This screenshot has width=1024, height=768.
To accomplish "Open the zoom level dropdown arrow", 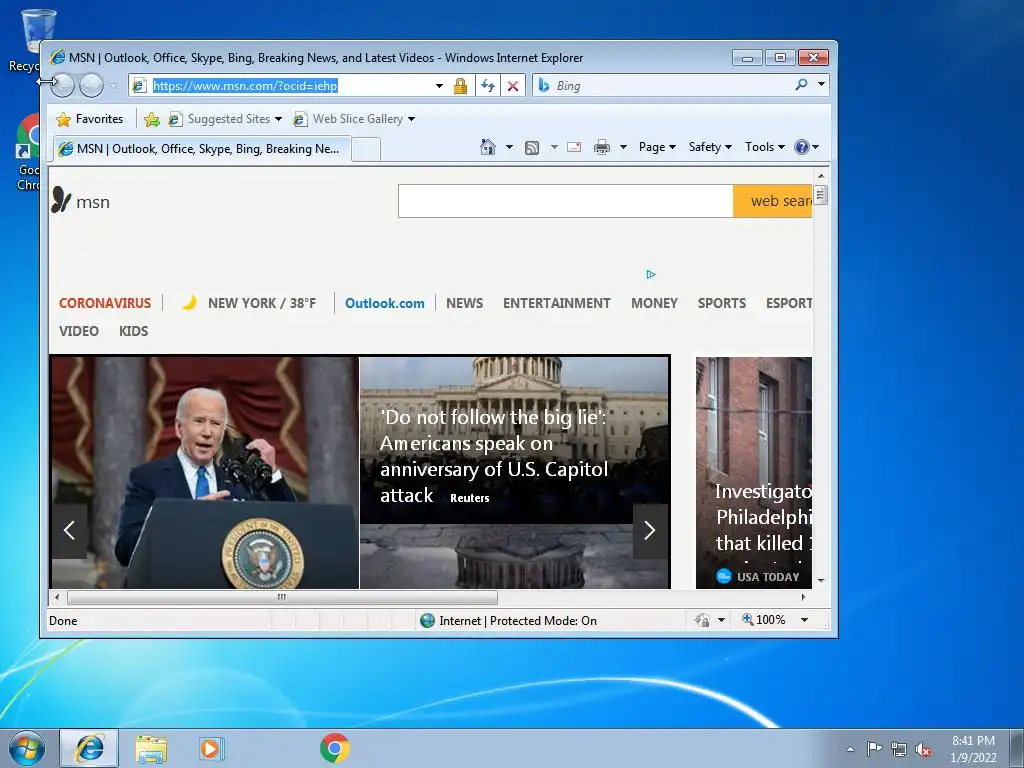I will [805, 620].
